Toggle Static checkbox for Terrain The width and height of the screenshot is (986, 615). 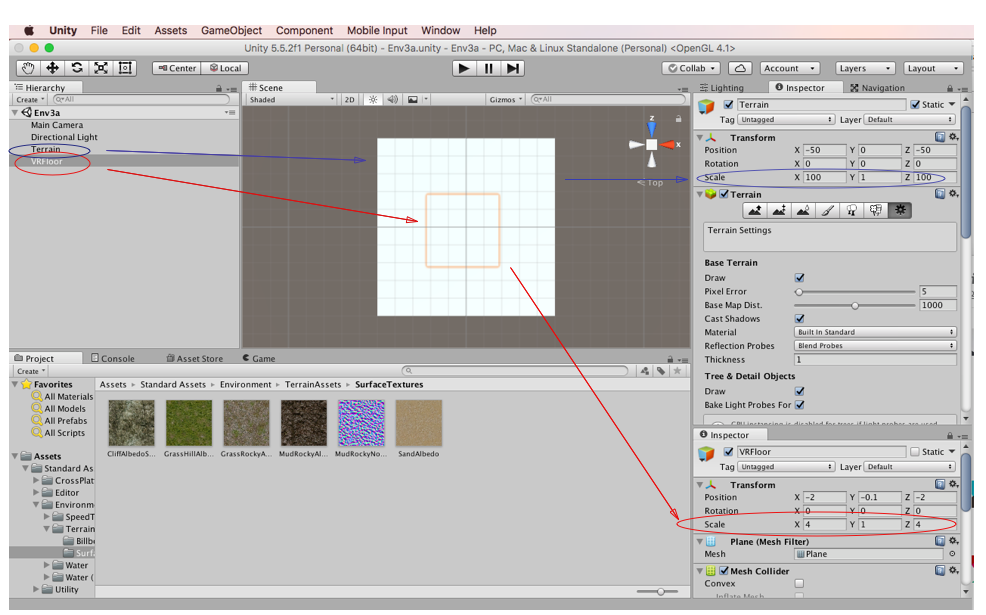coord(915,104)
